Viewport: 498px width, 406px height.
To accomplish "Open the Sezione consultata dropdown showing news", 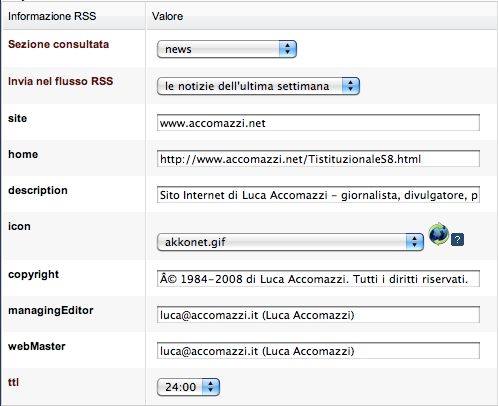I will (227, 49).
